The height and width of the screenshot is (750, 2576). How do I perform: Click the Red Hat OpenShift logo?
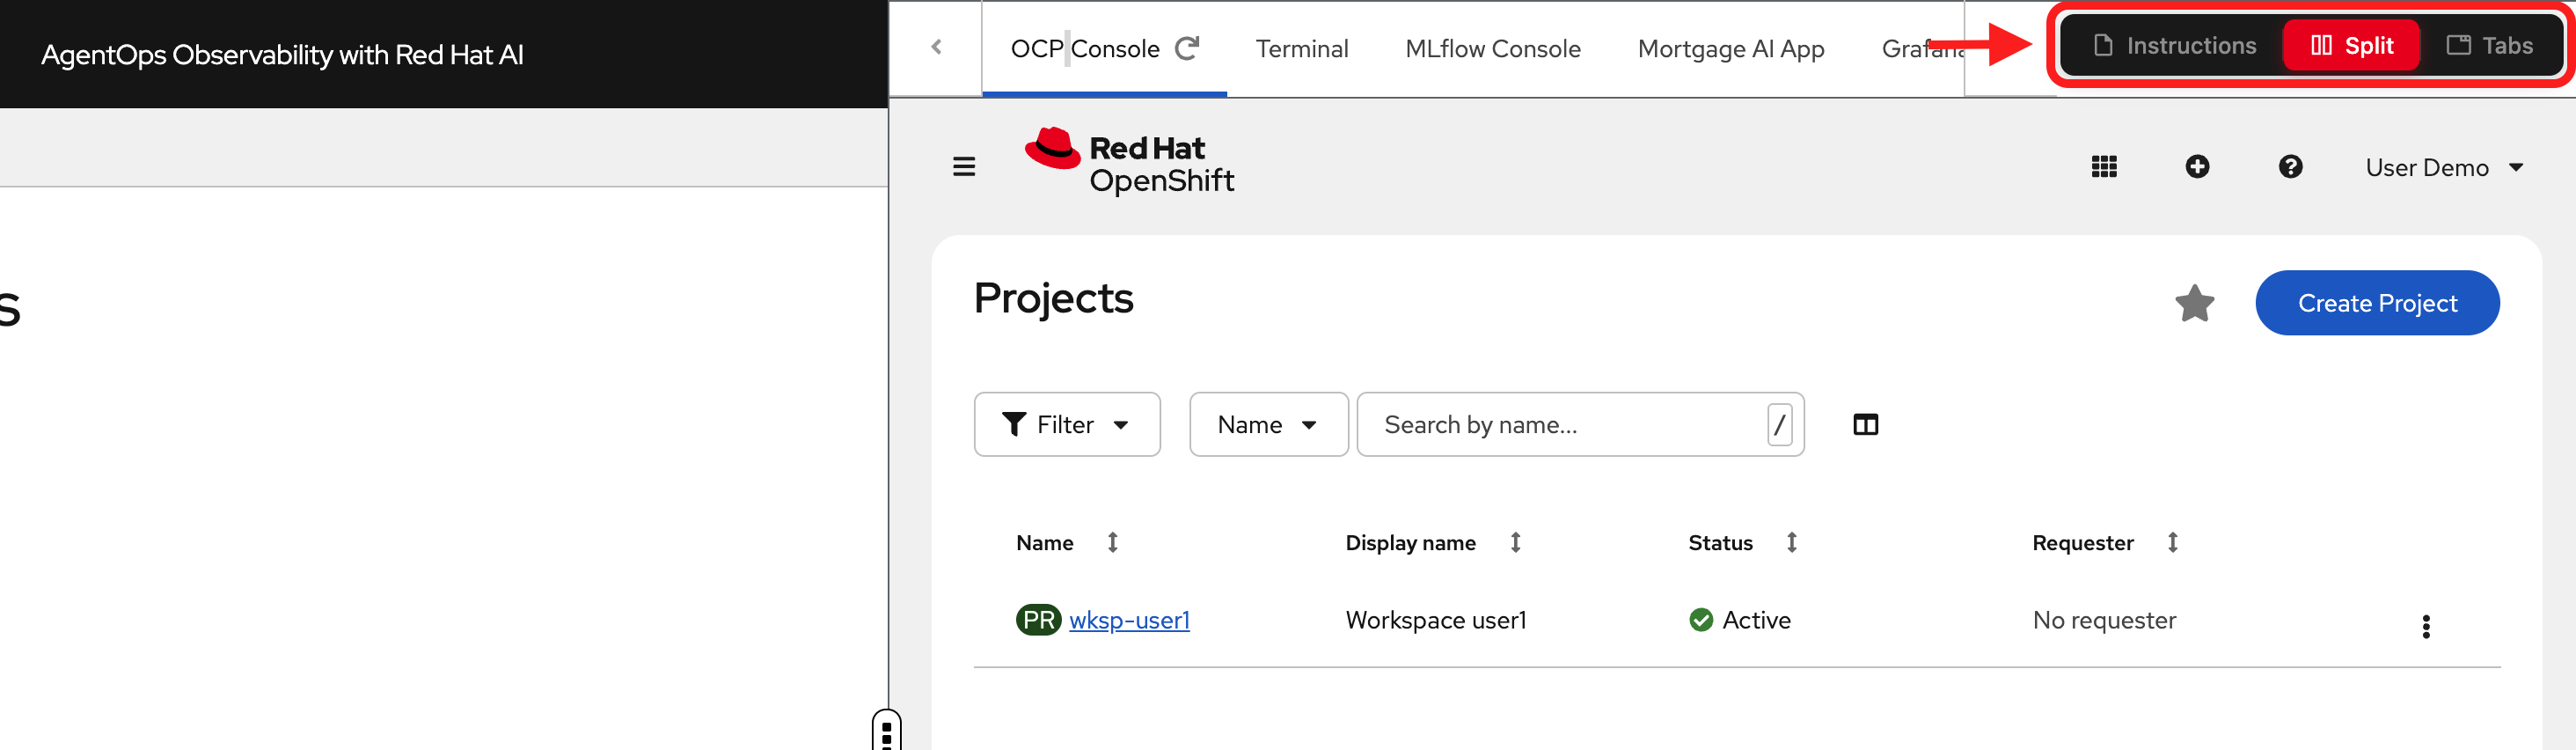1129,162
